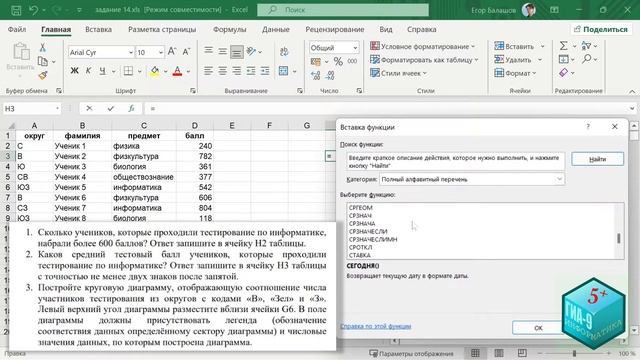This screenshot has width=640, height=360.
Task: Open the font size dropdown
Action: [160, 52]
